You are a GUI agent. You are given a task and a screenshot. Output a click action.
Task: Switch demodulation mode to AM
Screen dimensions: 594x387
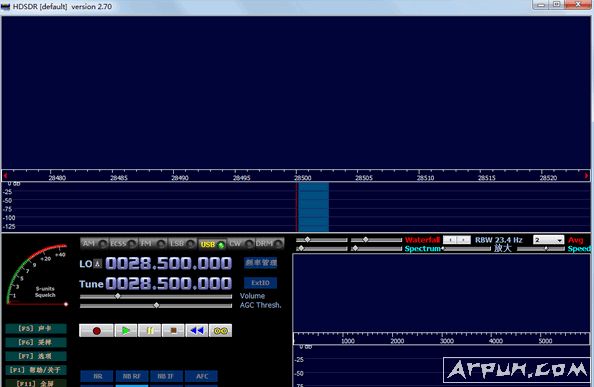94,243
